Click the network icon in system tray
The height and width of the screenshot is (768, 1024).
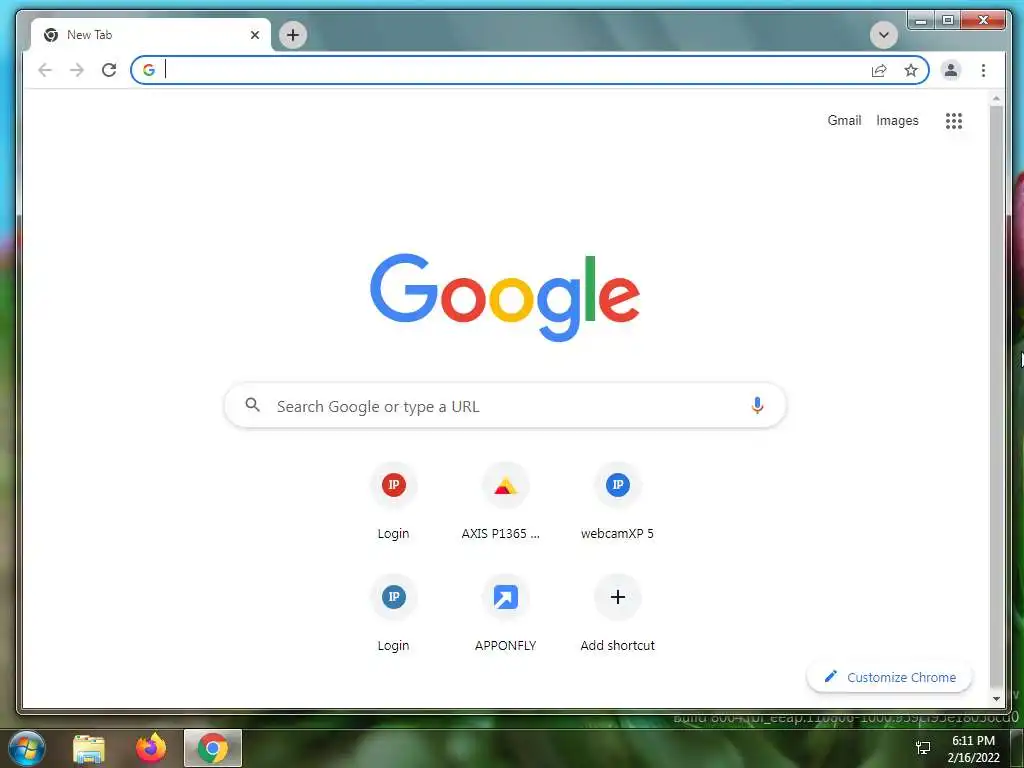tap(923, 748)
